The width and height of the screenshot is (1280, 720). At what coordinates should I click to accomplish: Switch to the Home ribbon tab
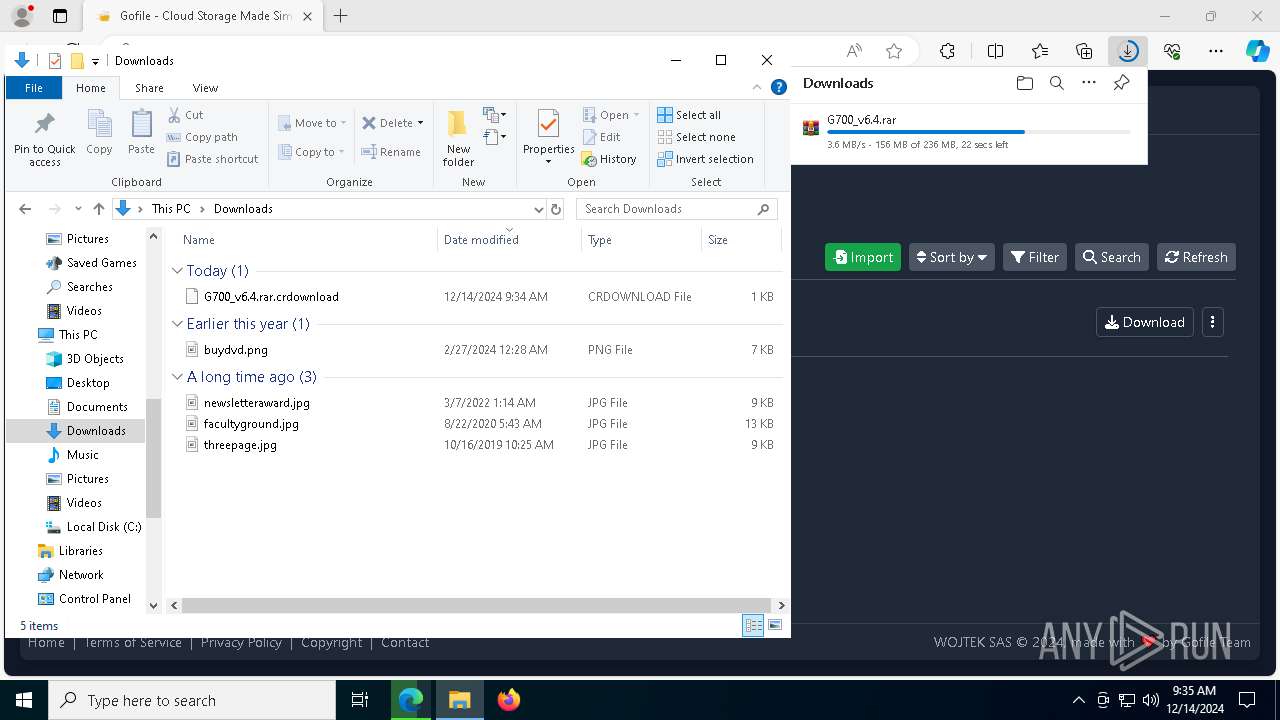coord(90,88)
